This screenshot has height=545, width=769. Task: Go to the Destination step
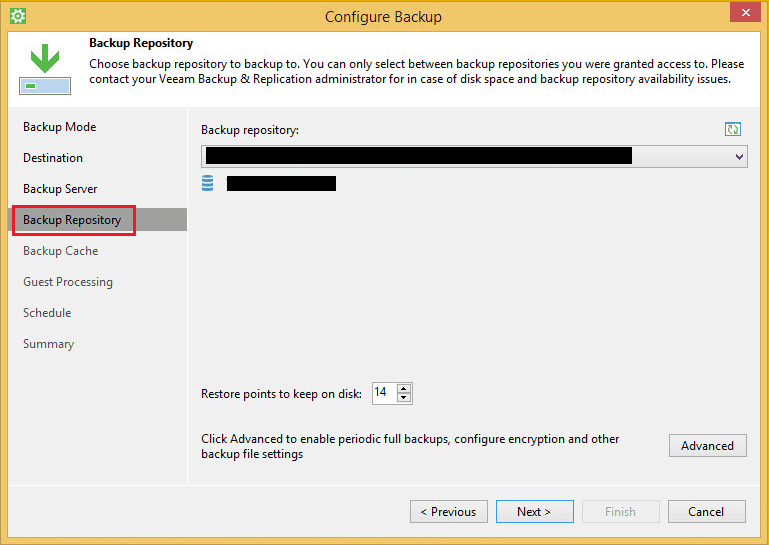pyautogui.click(x=53, y=158)
